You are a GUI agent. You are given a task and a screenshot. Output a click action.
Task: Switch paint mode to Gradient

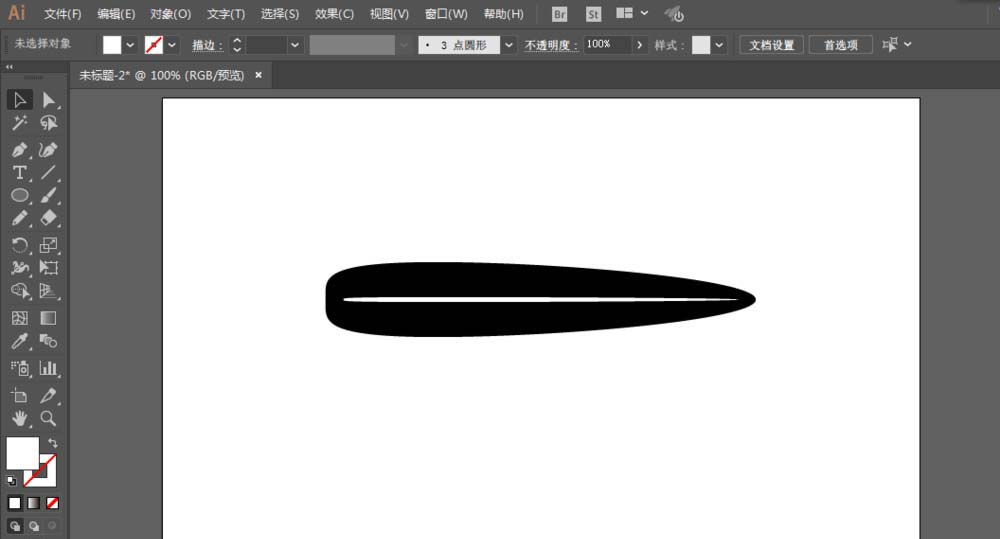[33, 503]
